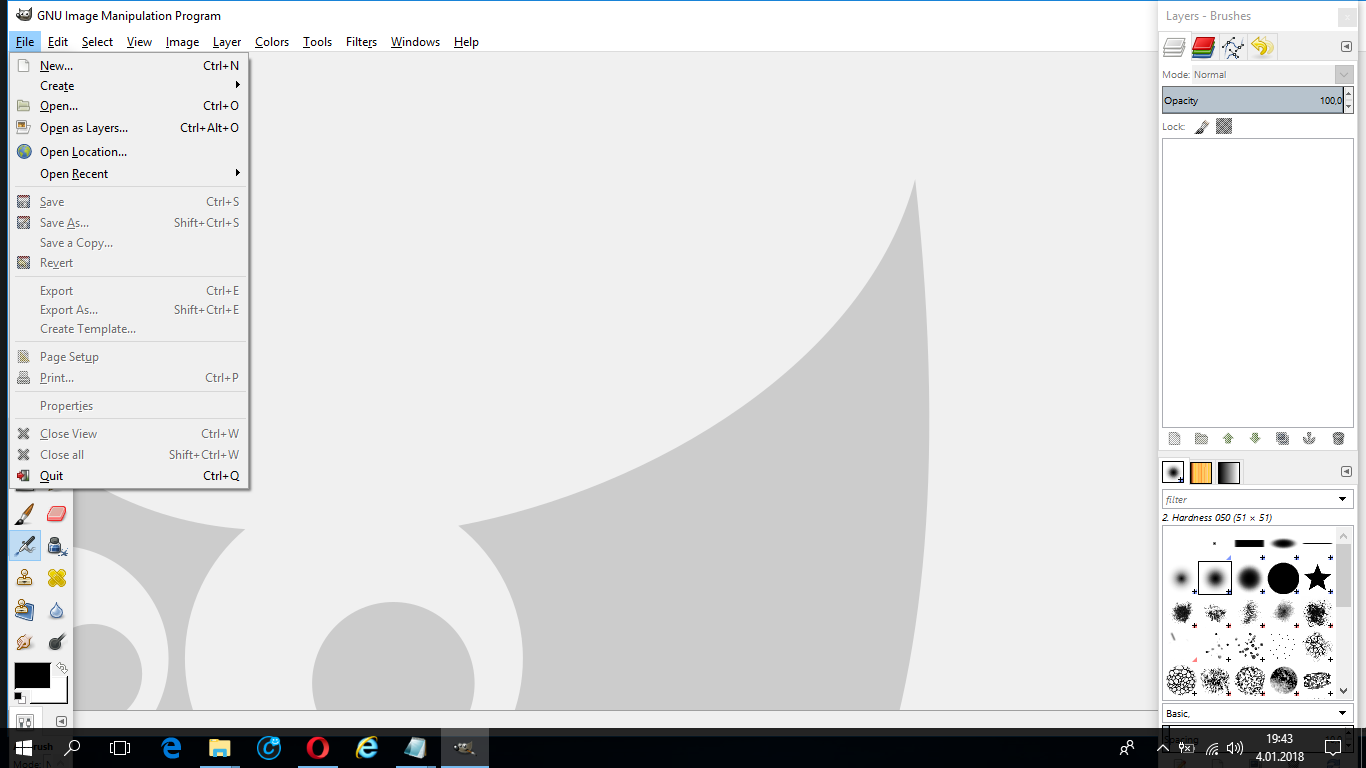Open the toolbox tab configuration arrow
The image size is (1366, 768).
tap(61, 721)
